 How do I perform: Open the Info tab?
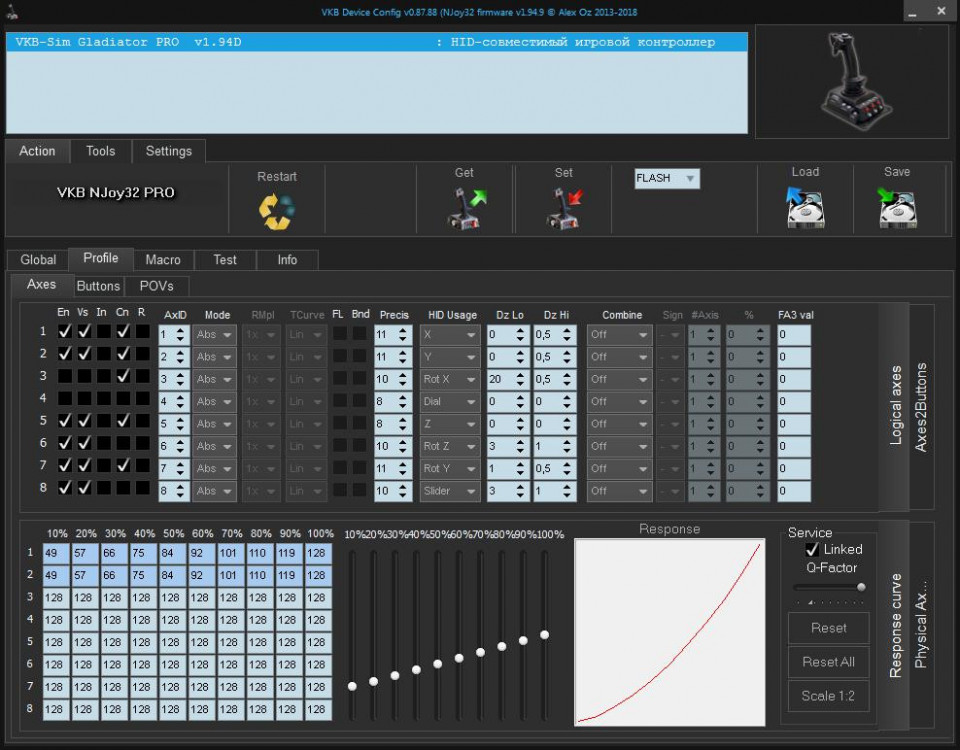287,260
